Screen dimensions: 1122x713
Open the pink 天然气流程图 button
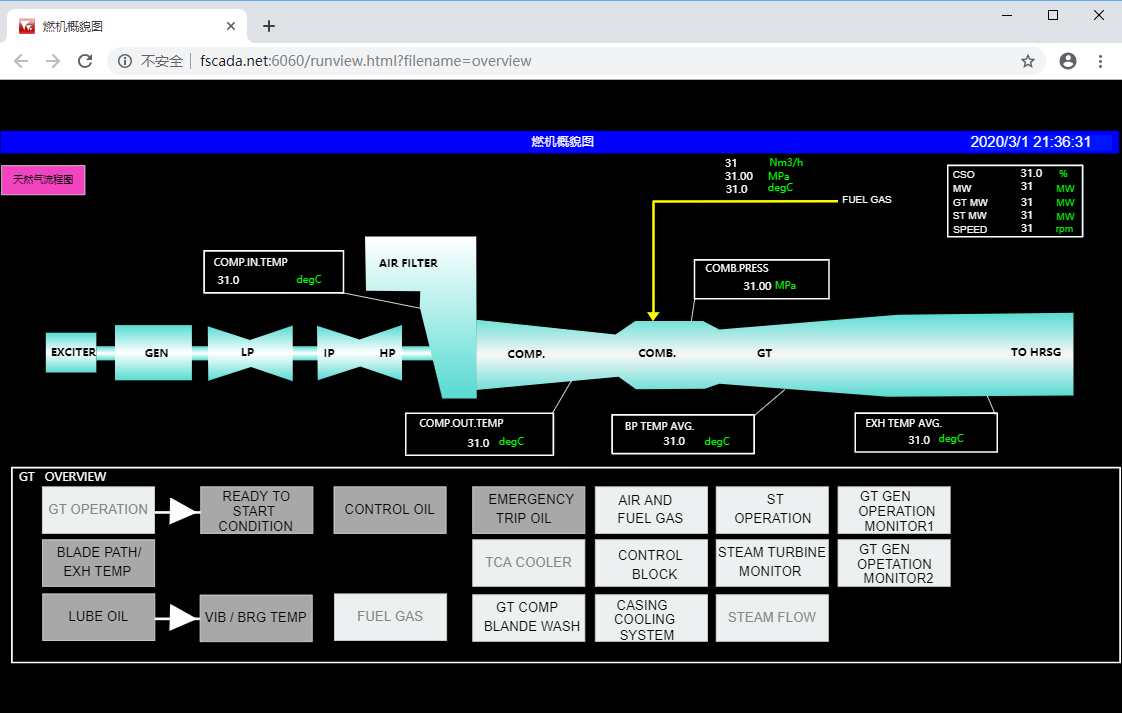pyautogui.click(x=43, y=180)
